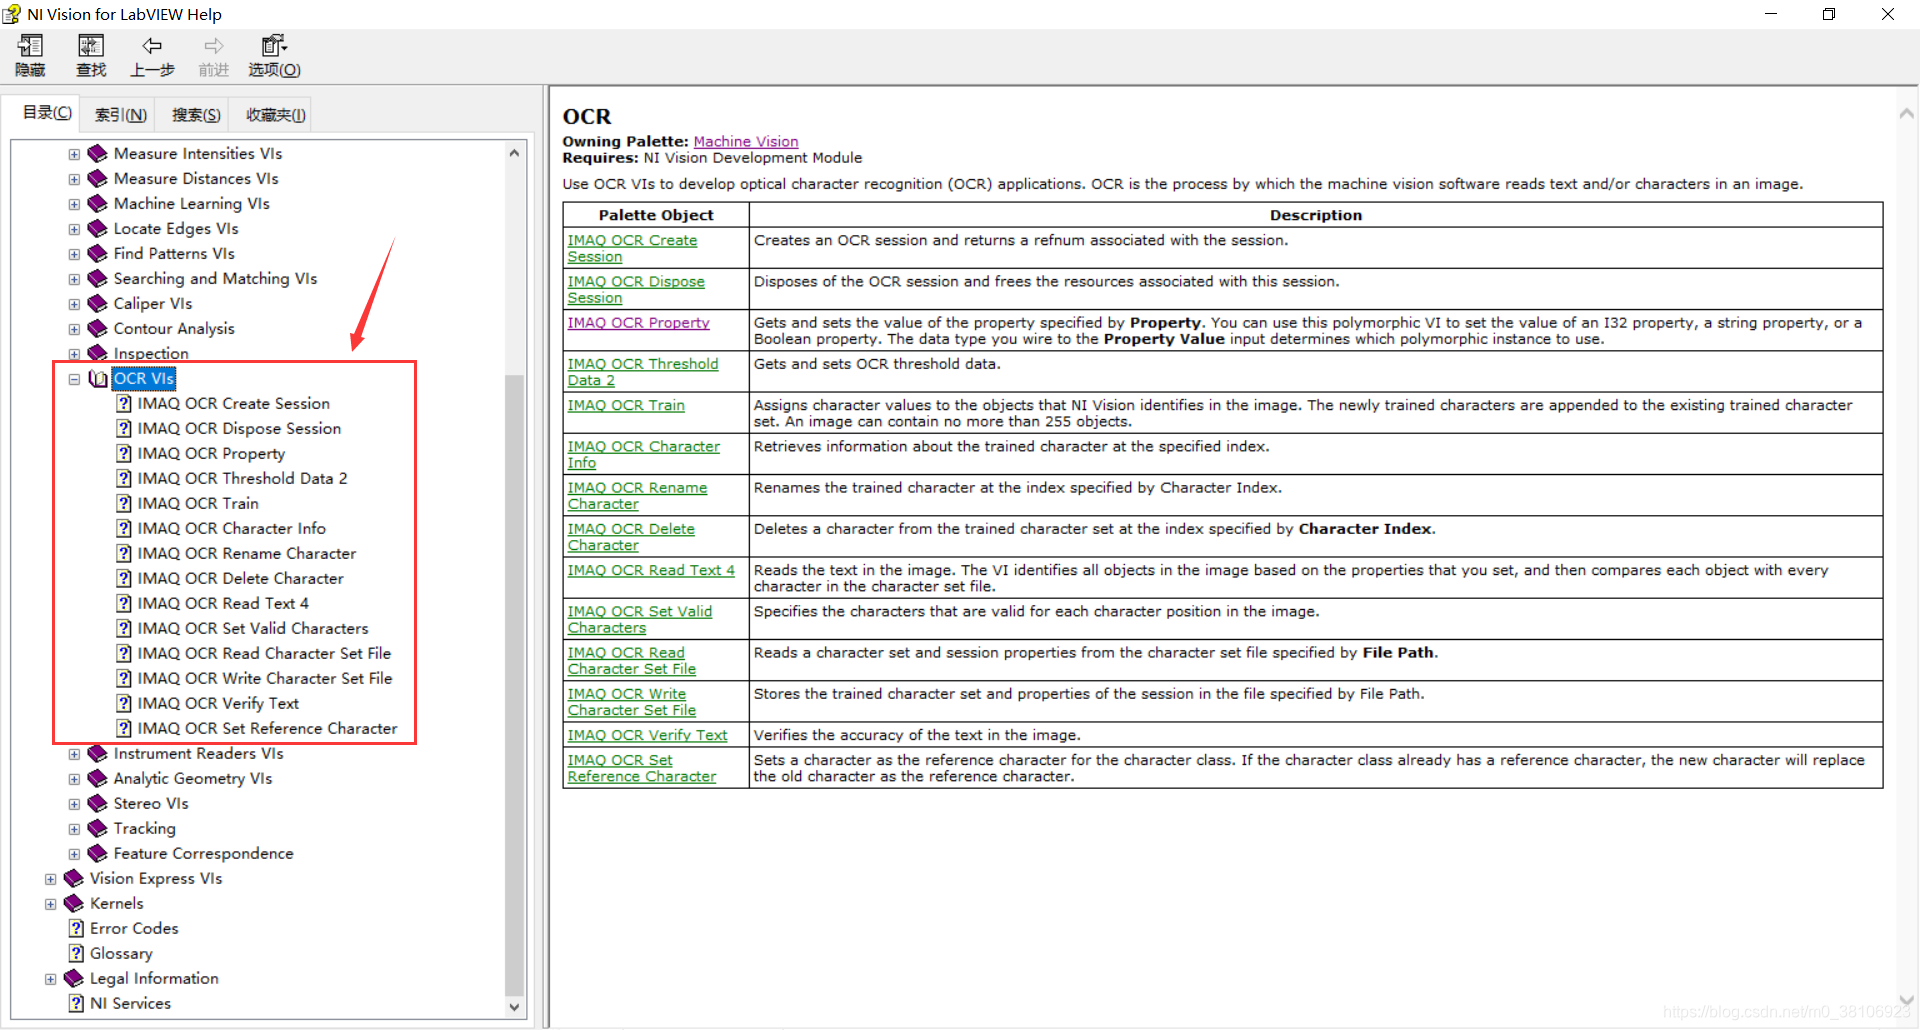Select IMAQ OCR Delete Character in the tree
This screenshot has height=1030, width=1920.
tap(240, 578)
